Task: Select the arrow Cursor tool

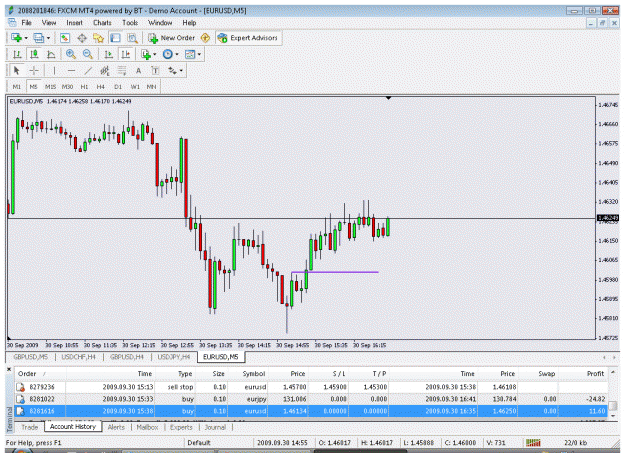Action: click(16, 71)
